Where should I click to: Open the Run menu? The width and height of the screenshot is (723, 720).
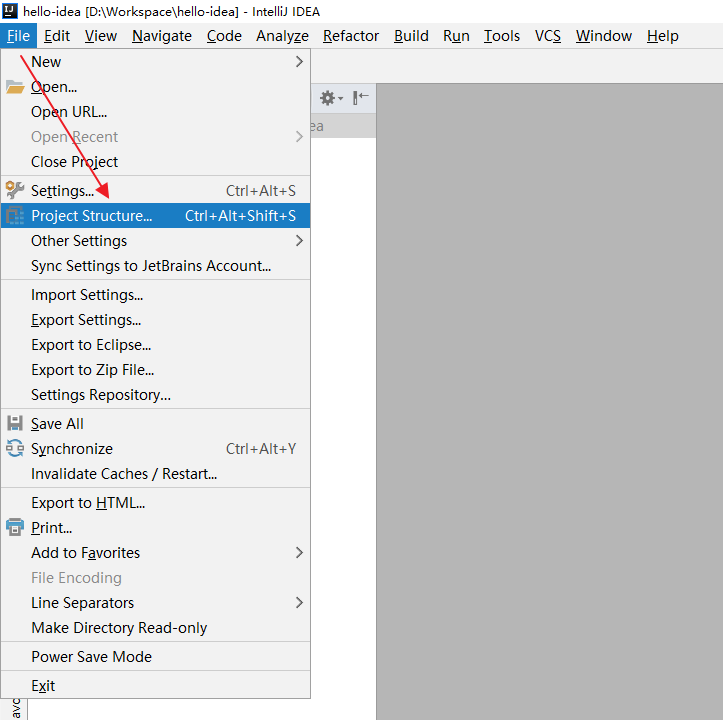pyautogui.click(x=456, y=36)
